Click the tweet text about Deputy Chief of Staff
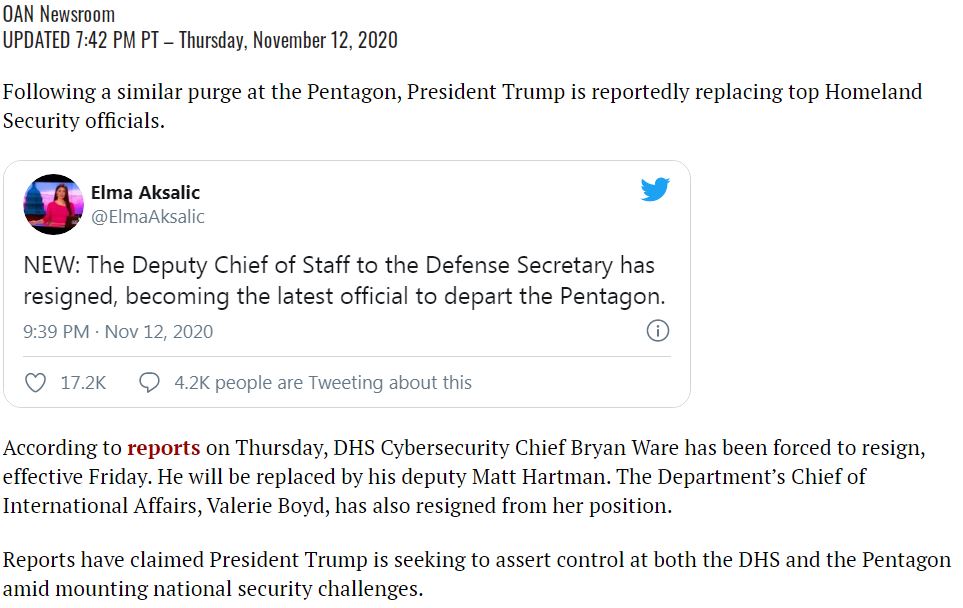 pos(345,281)
